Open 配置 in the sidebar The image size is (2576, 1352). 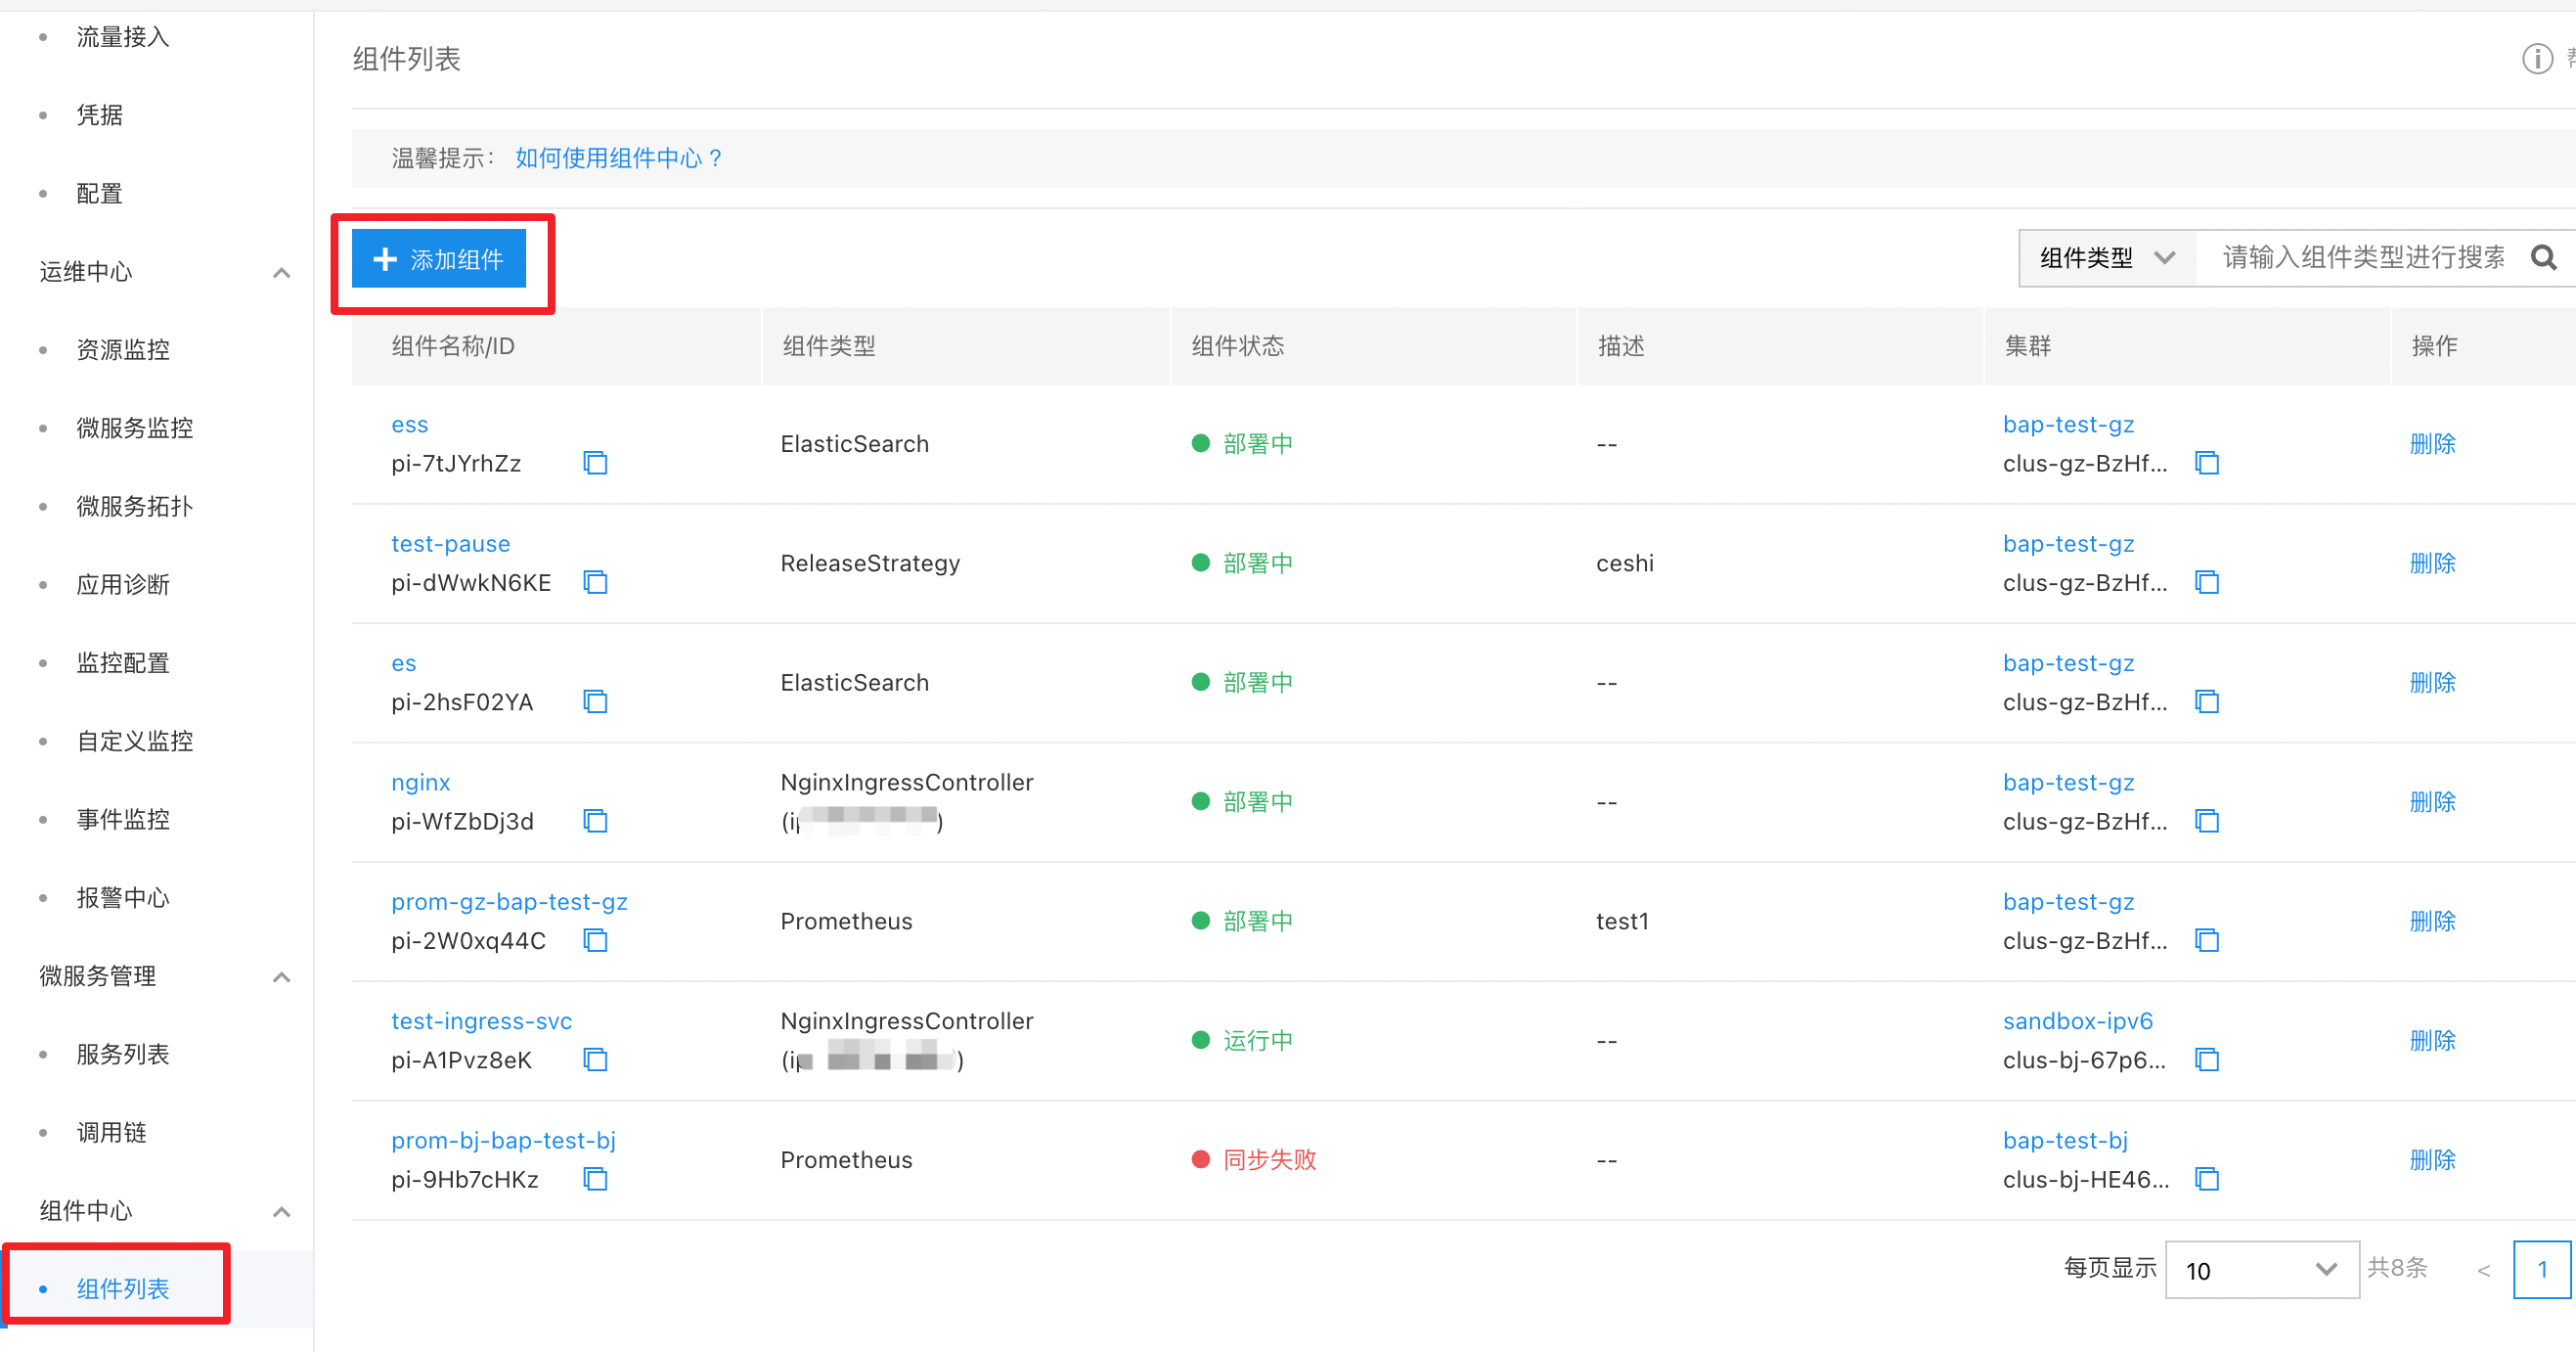tap(100, 193)
